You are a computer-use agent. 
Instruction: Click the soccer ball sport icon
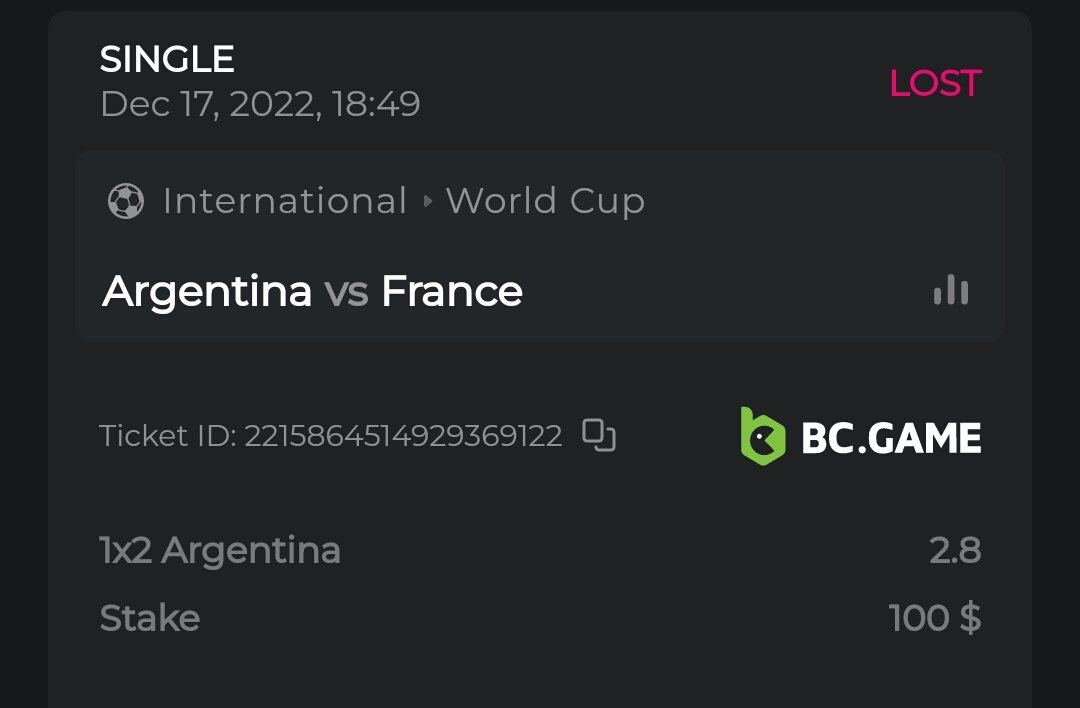point(125,201)
